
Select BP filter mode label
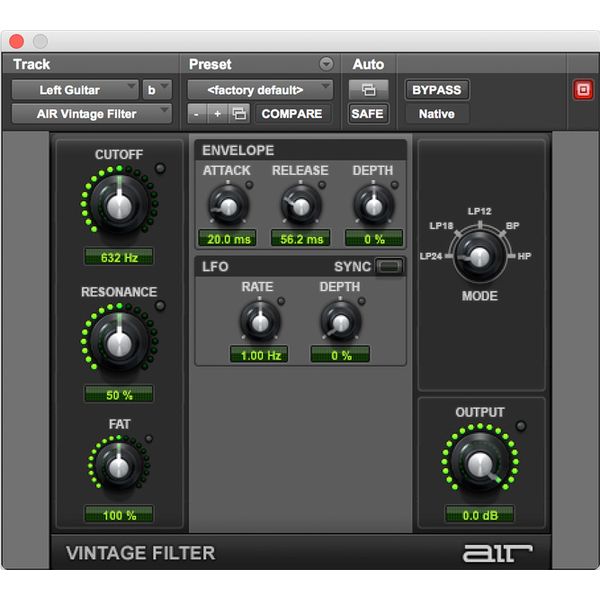[512, 226]
